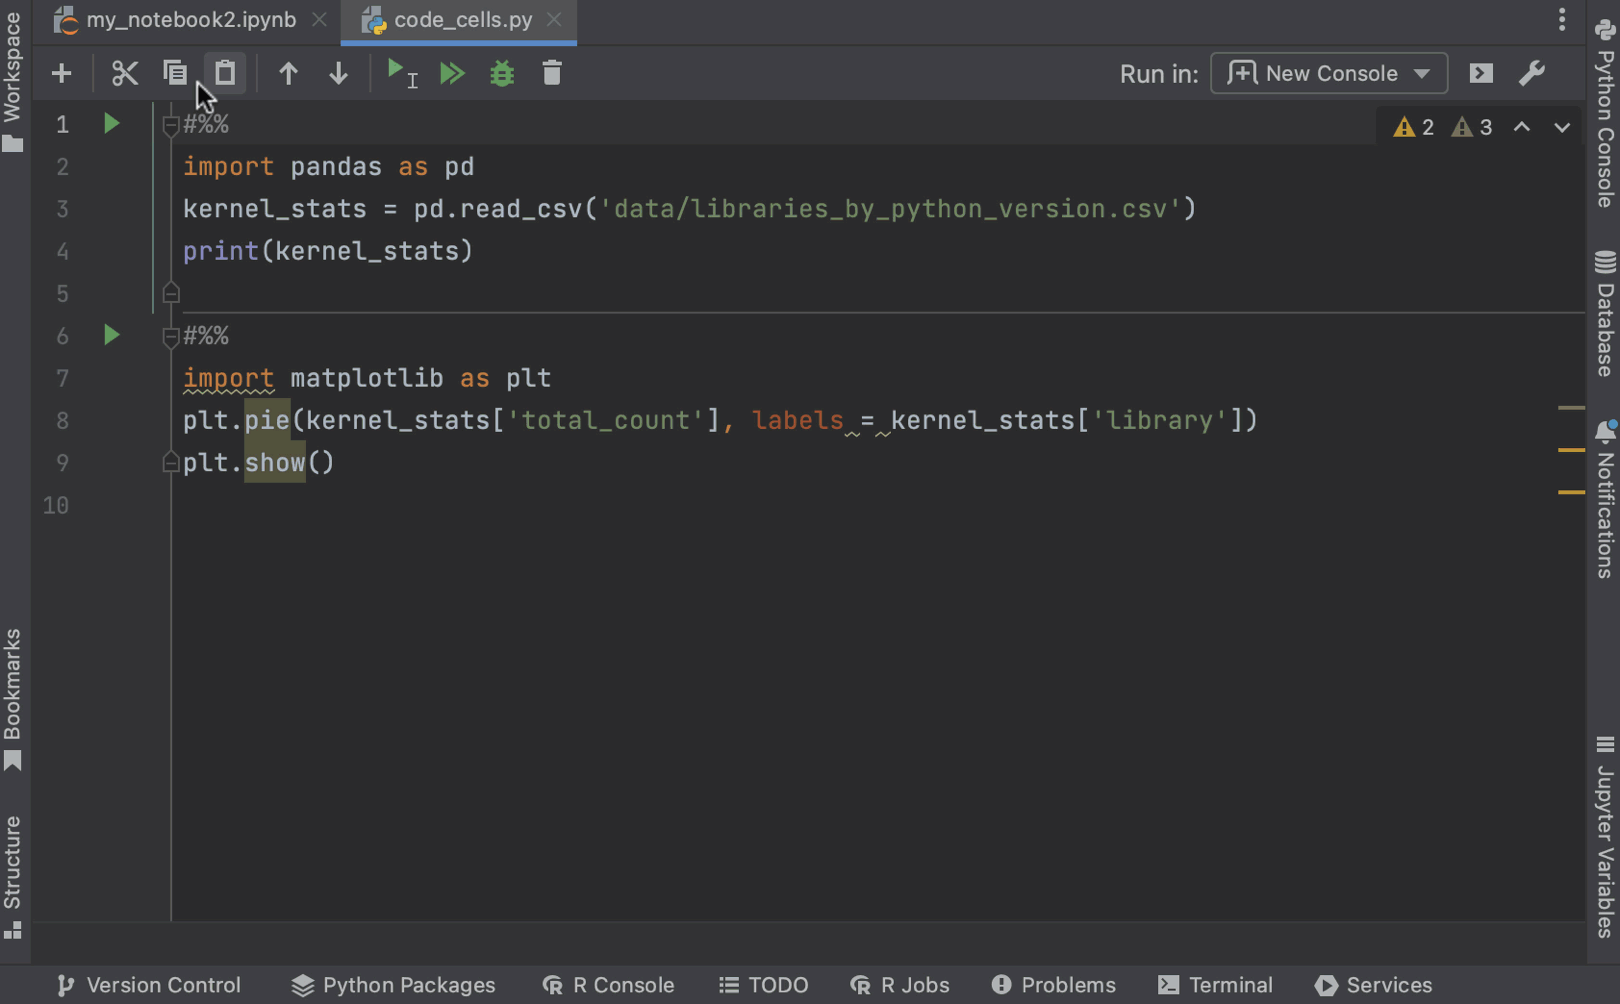Switch to the my_notebook2.ipynb tab
The height and width of the screenshot is (1004, 1620).
(x=190, y=20)
